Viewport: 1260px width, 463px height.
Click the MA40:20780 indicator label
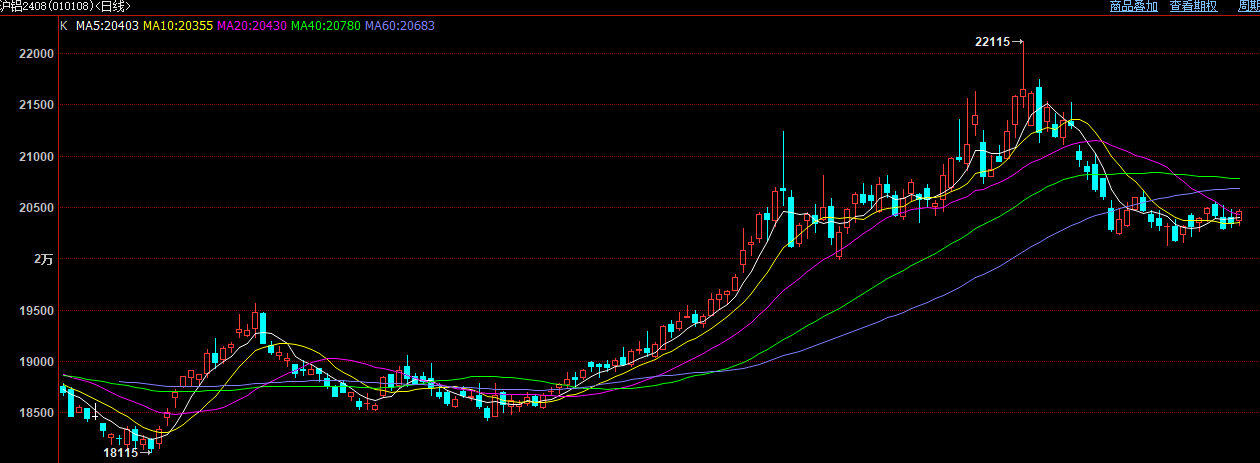click(325, 25)
